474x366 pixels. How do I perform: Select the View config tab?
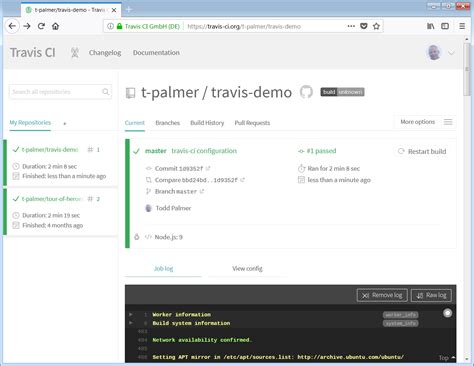[247, 268]
